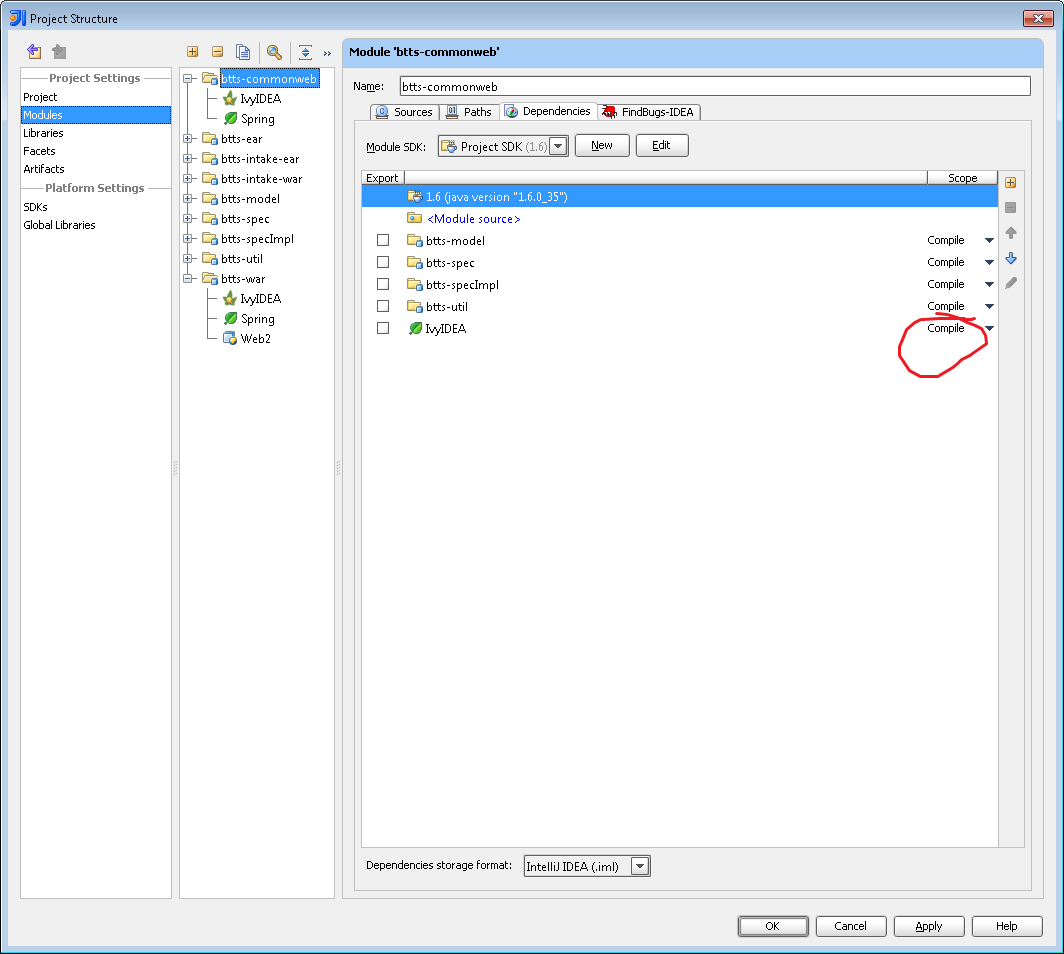Toggle export checkbox for IvyIDEA

[383, 328]
